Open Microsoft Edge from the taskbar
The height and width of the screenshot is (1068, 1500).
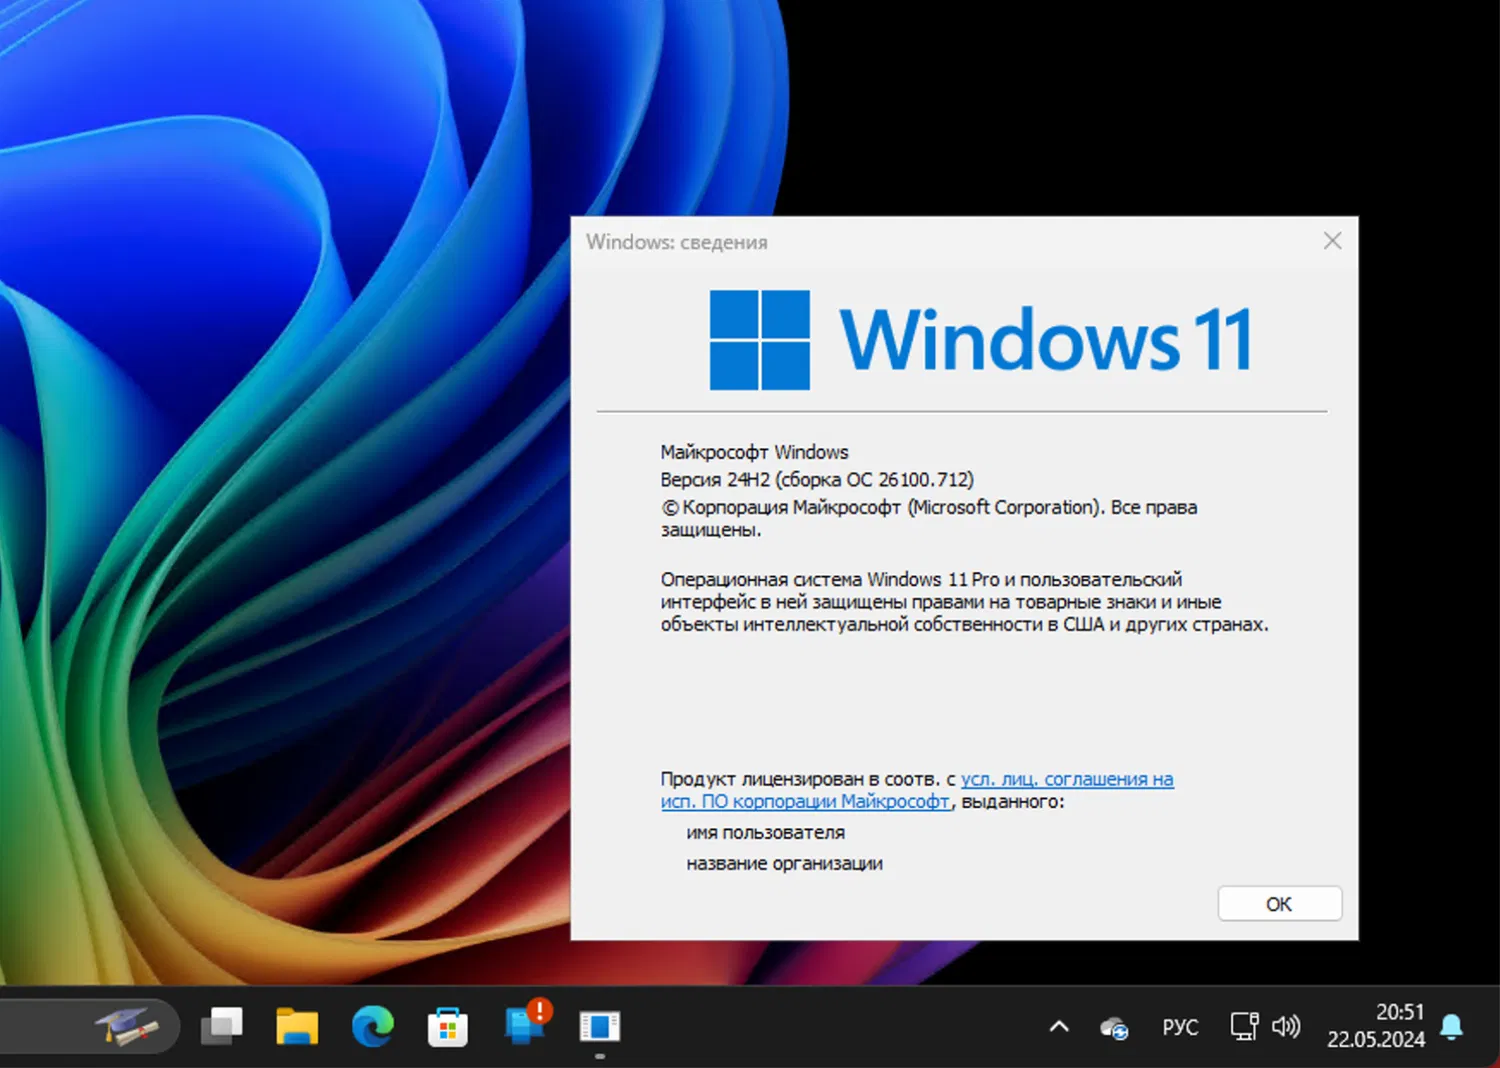pyautogui.click(x=373, y=1027)
